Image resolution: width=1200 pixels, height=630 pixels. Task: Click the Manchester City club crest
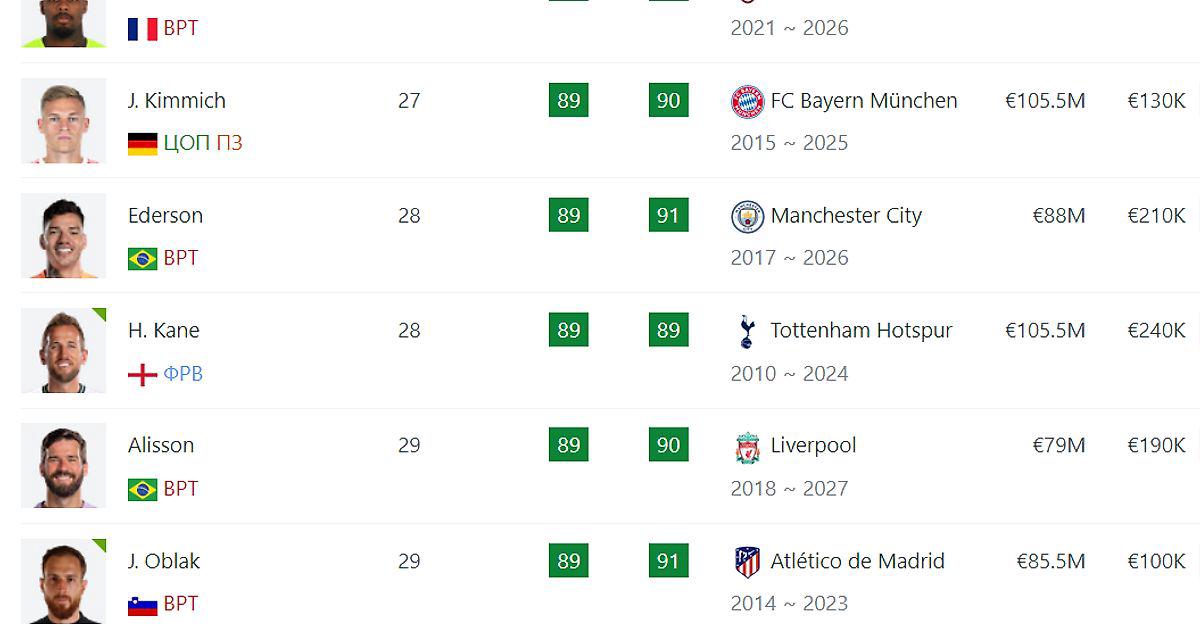[747, 217]
